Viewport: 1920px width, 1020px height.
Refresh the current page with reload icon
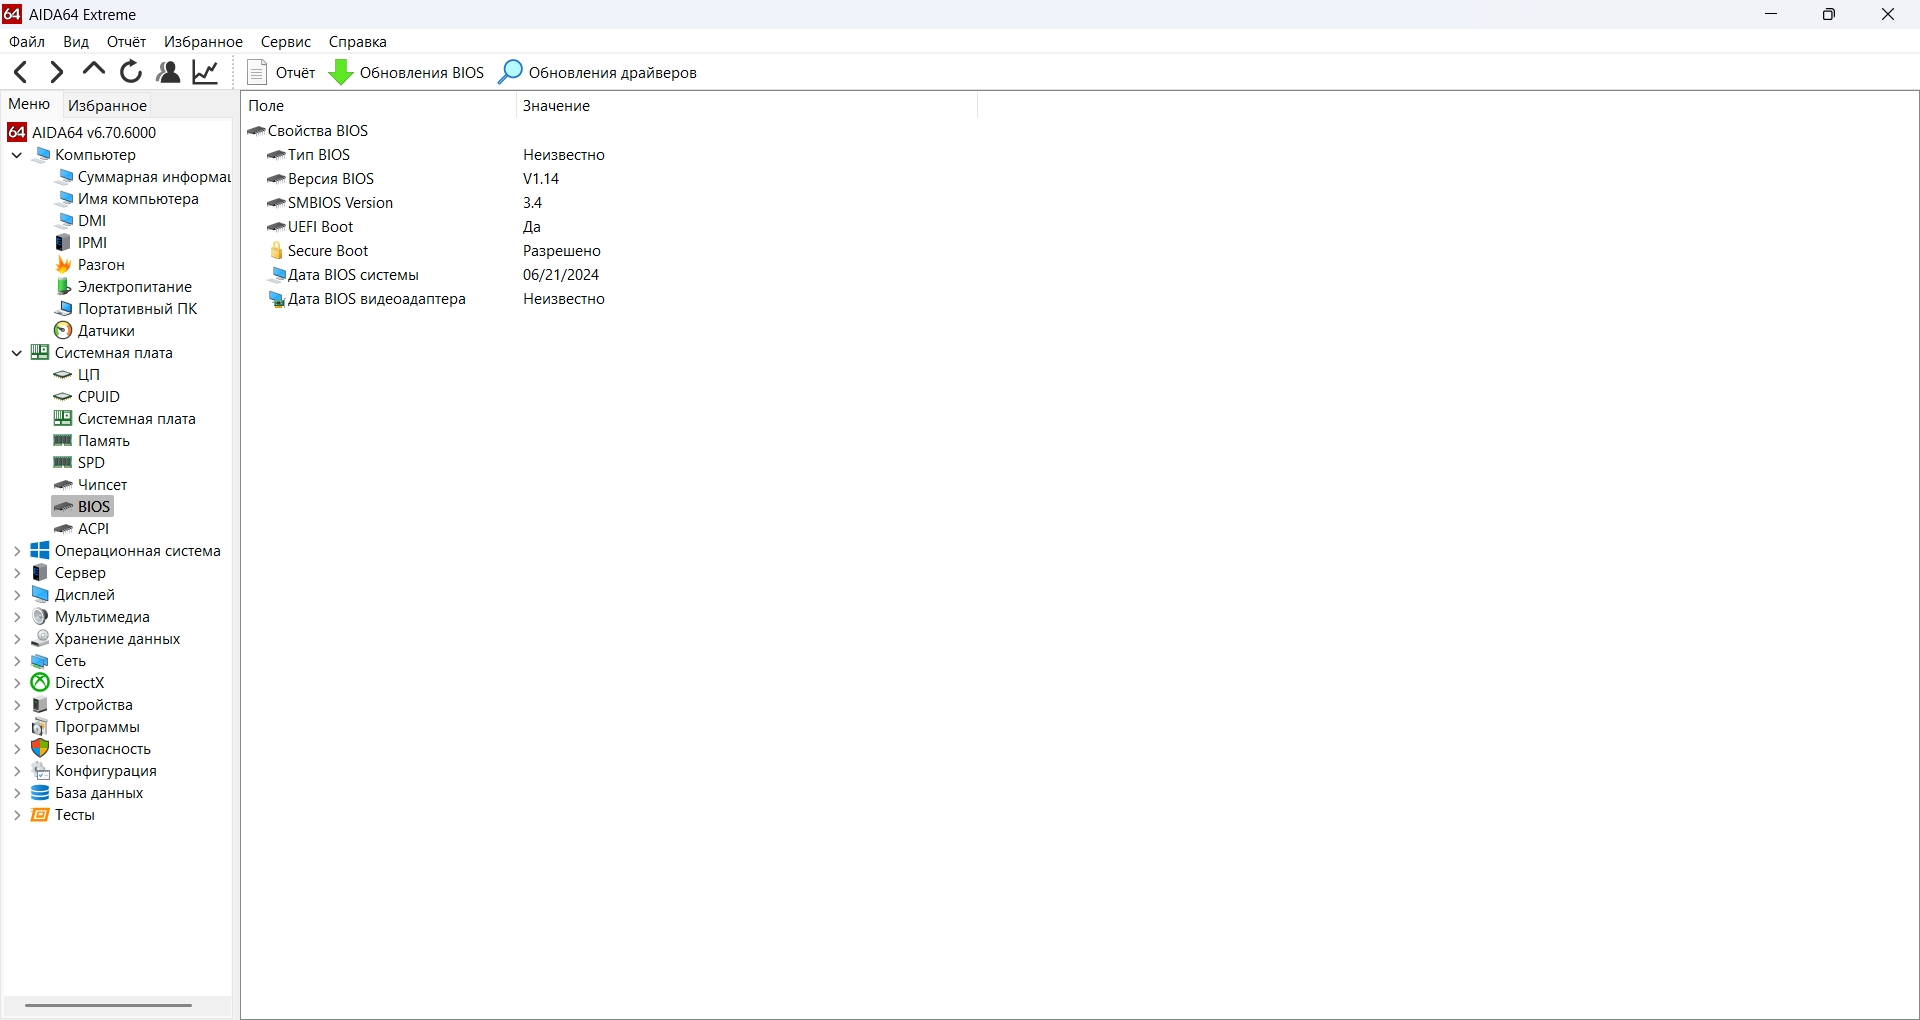tap(131, 72)
